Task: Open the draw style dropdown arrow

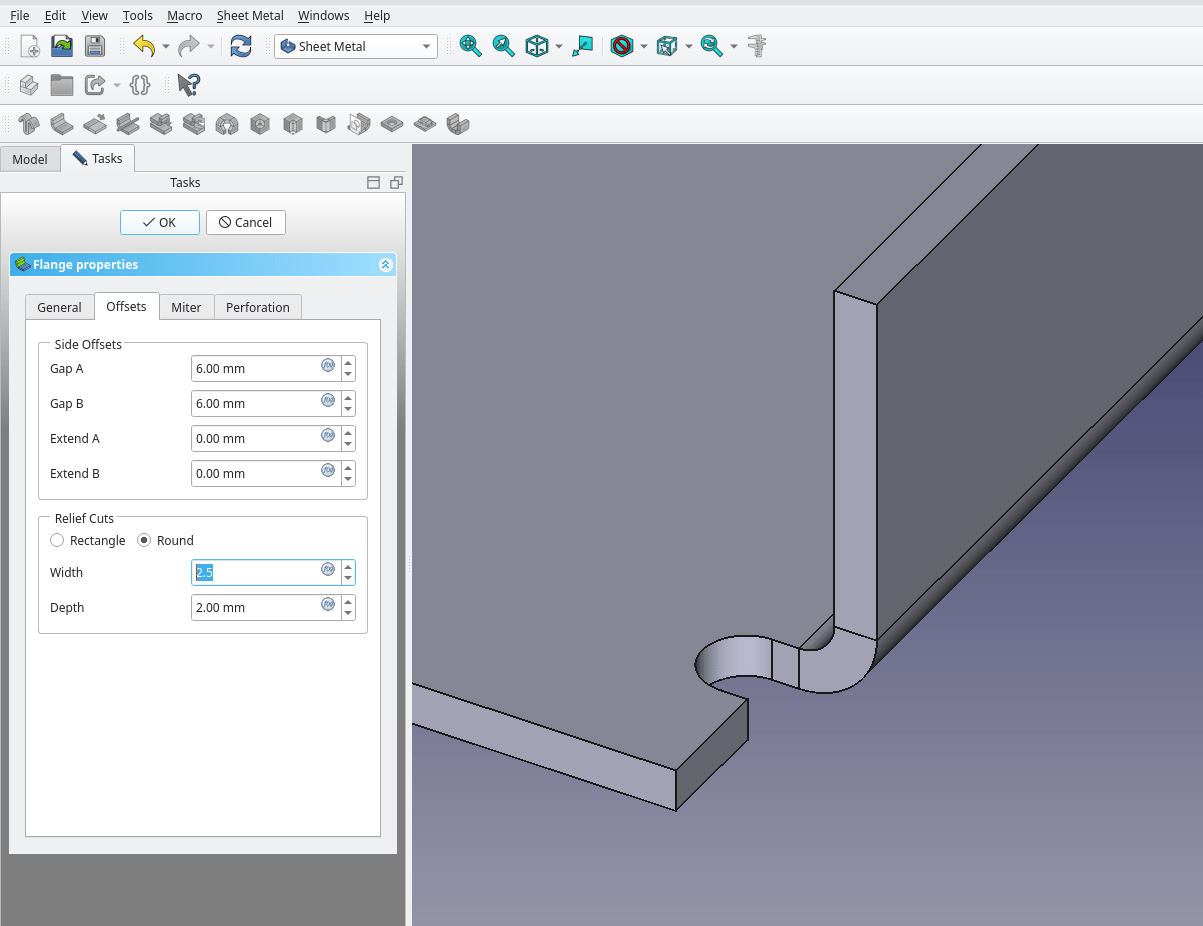Action: coord(644,46)
